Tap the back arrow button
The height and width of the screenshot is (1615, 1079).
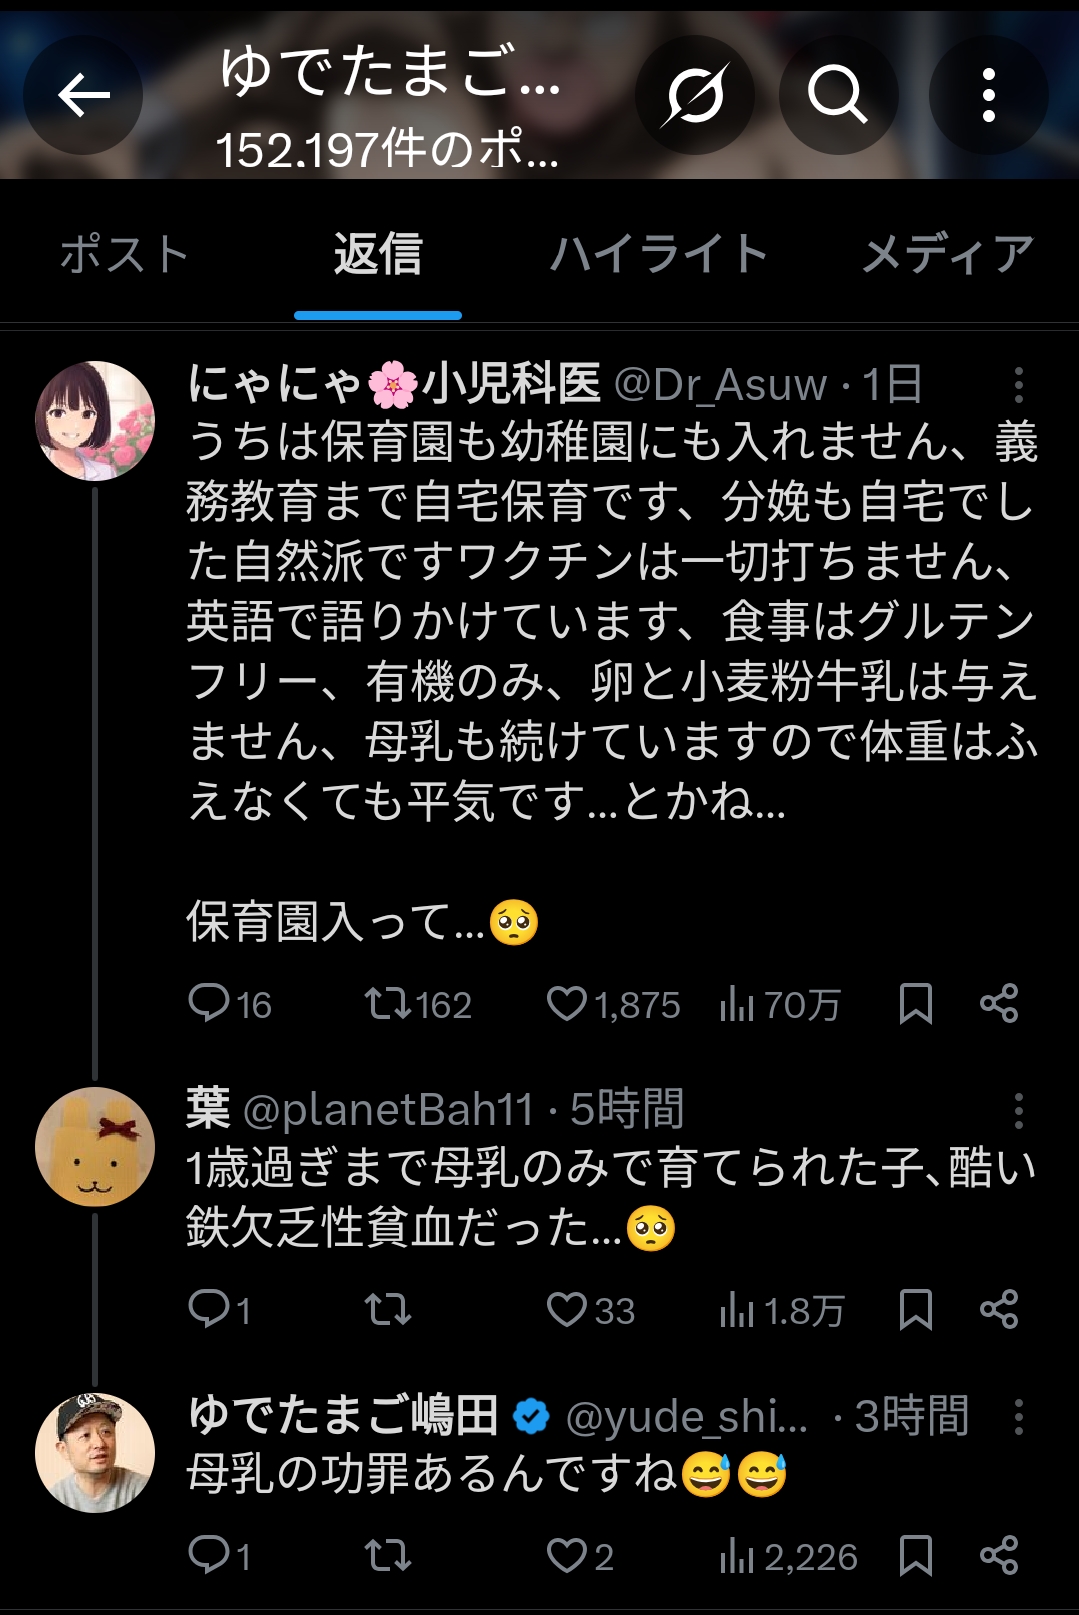click(83, 96)
